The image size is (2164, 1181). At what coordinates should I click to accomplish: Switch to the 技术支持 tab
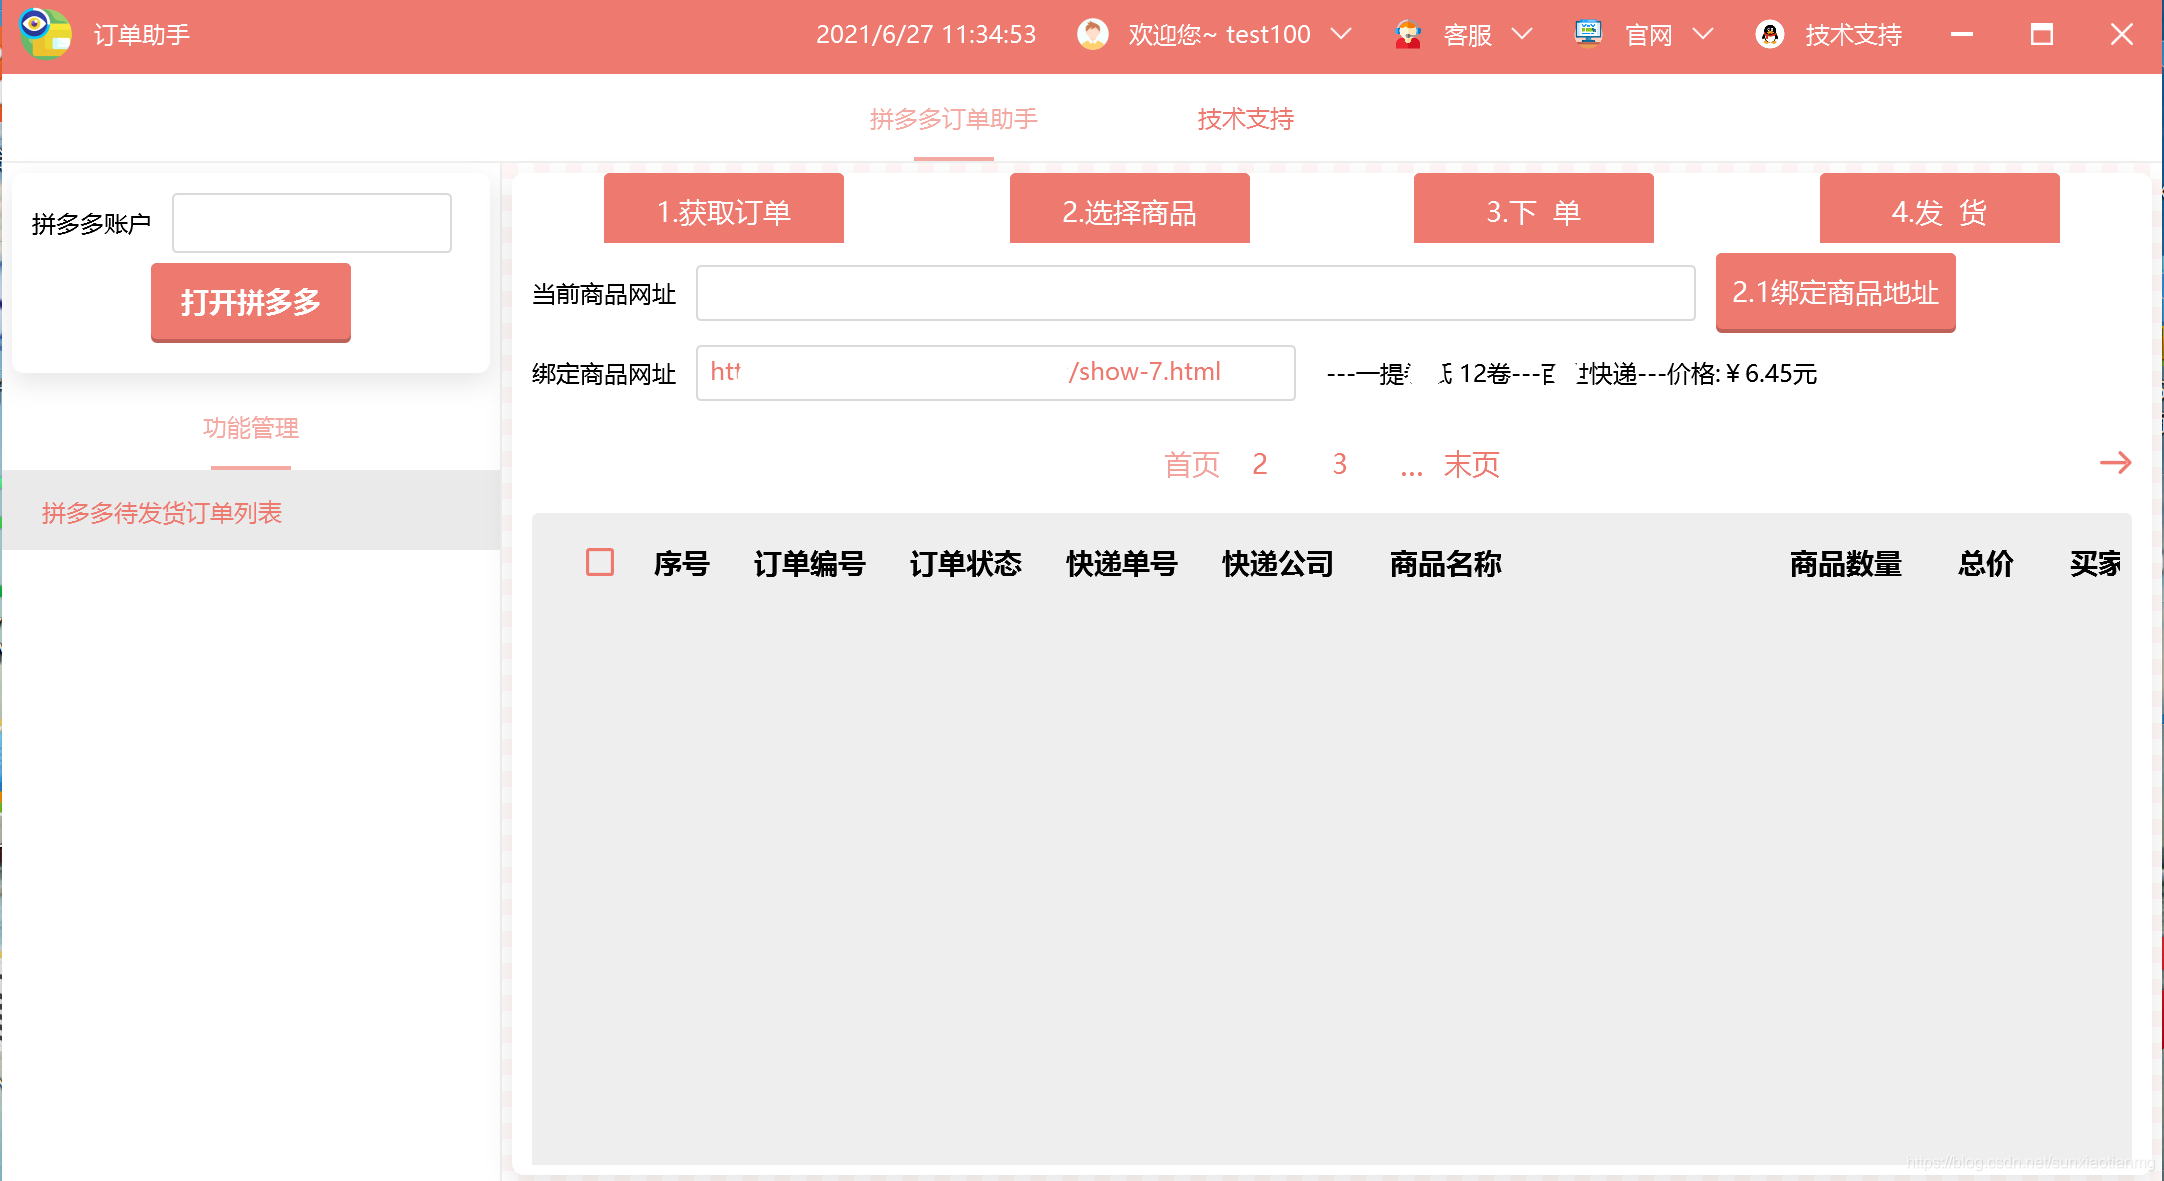1245,120
